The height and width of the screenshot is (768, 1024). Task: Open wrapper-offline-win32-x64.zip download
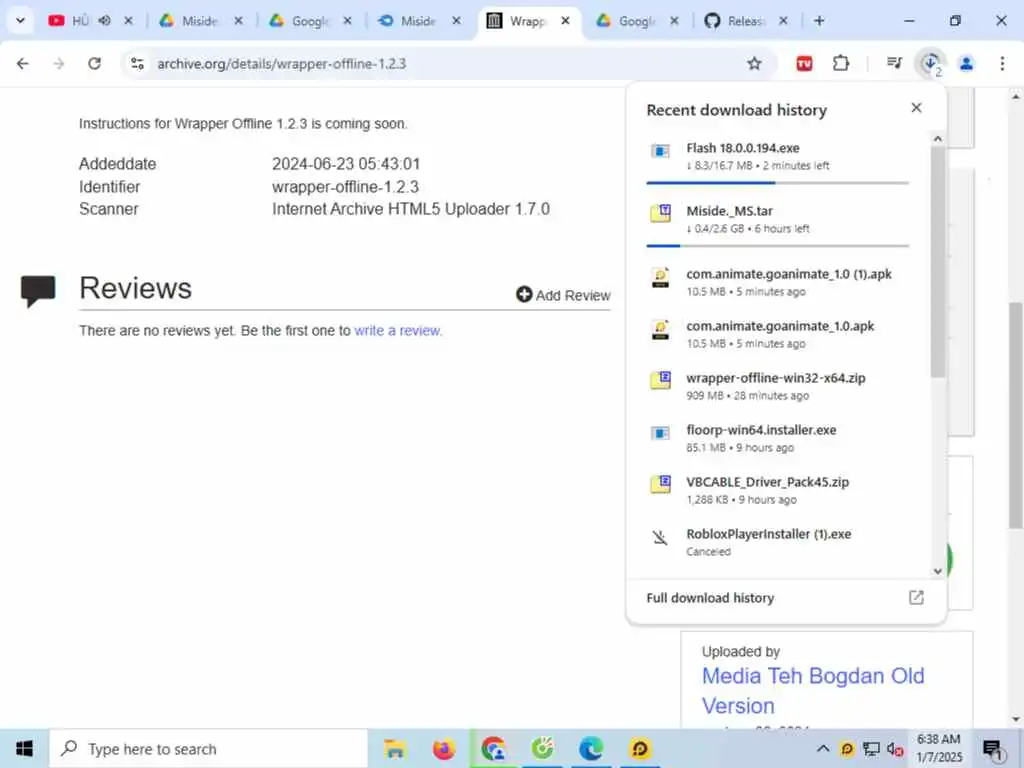777,386
